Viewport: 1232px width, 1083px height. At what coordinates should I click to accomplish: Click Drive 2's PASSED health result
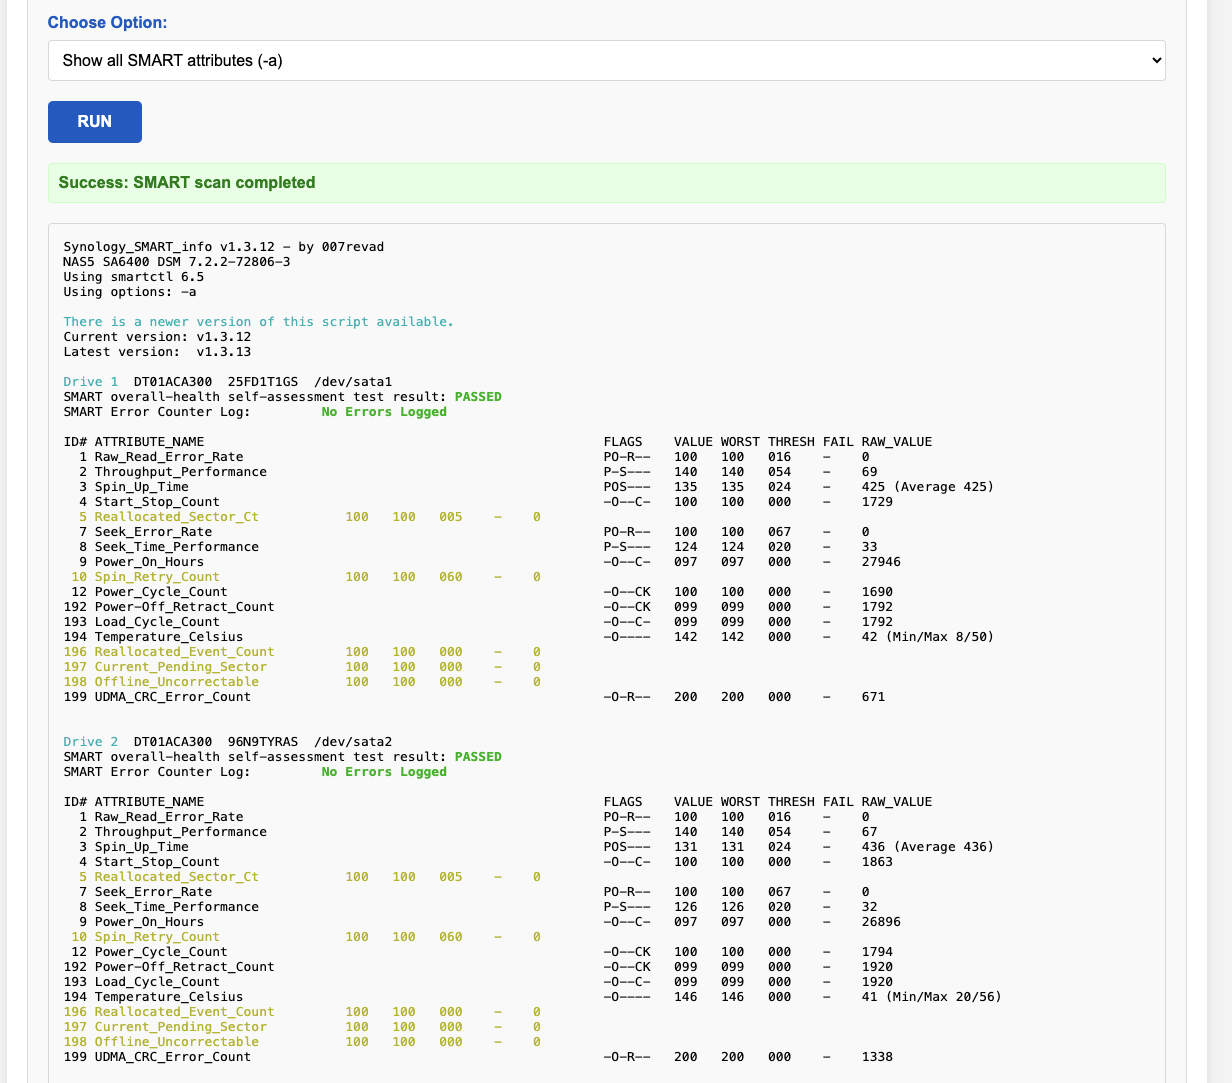[x=478, y=757]
